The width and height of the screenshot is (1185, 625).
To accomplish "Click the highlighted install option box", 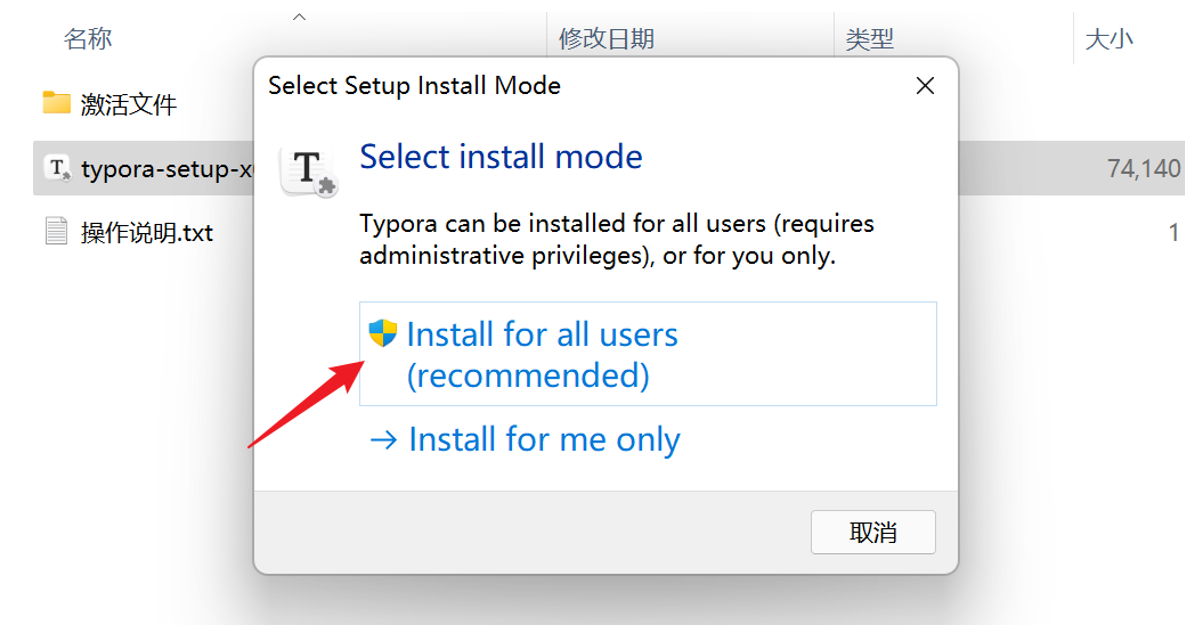I will click(x=647, y=353).
